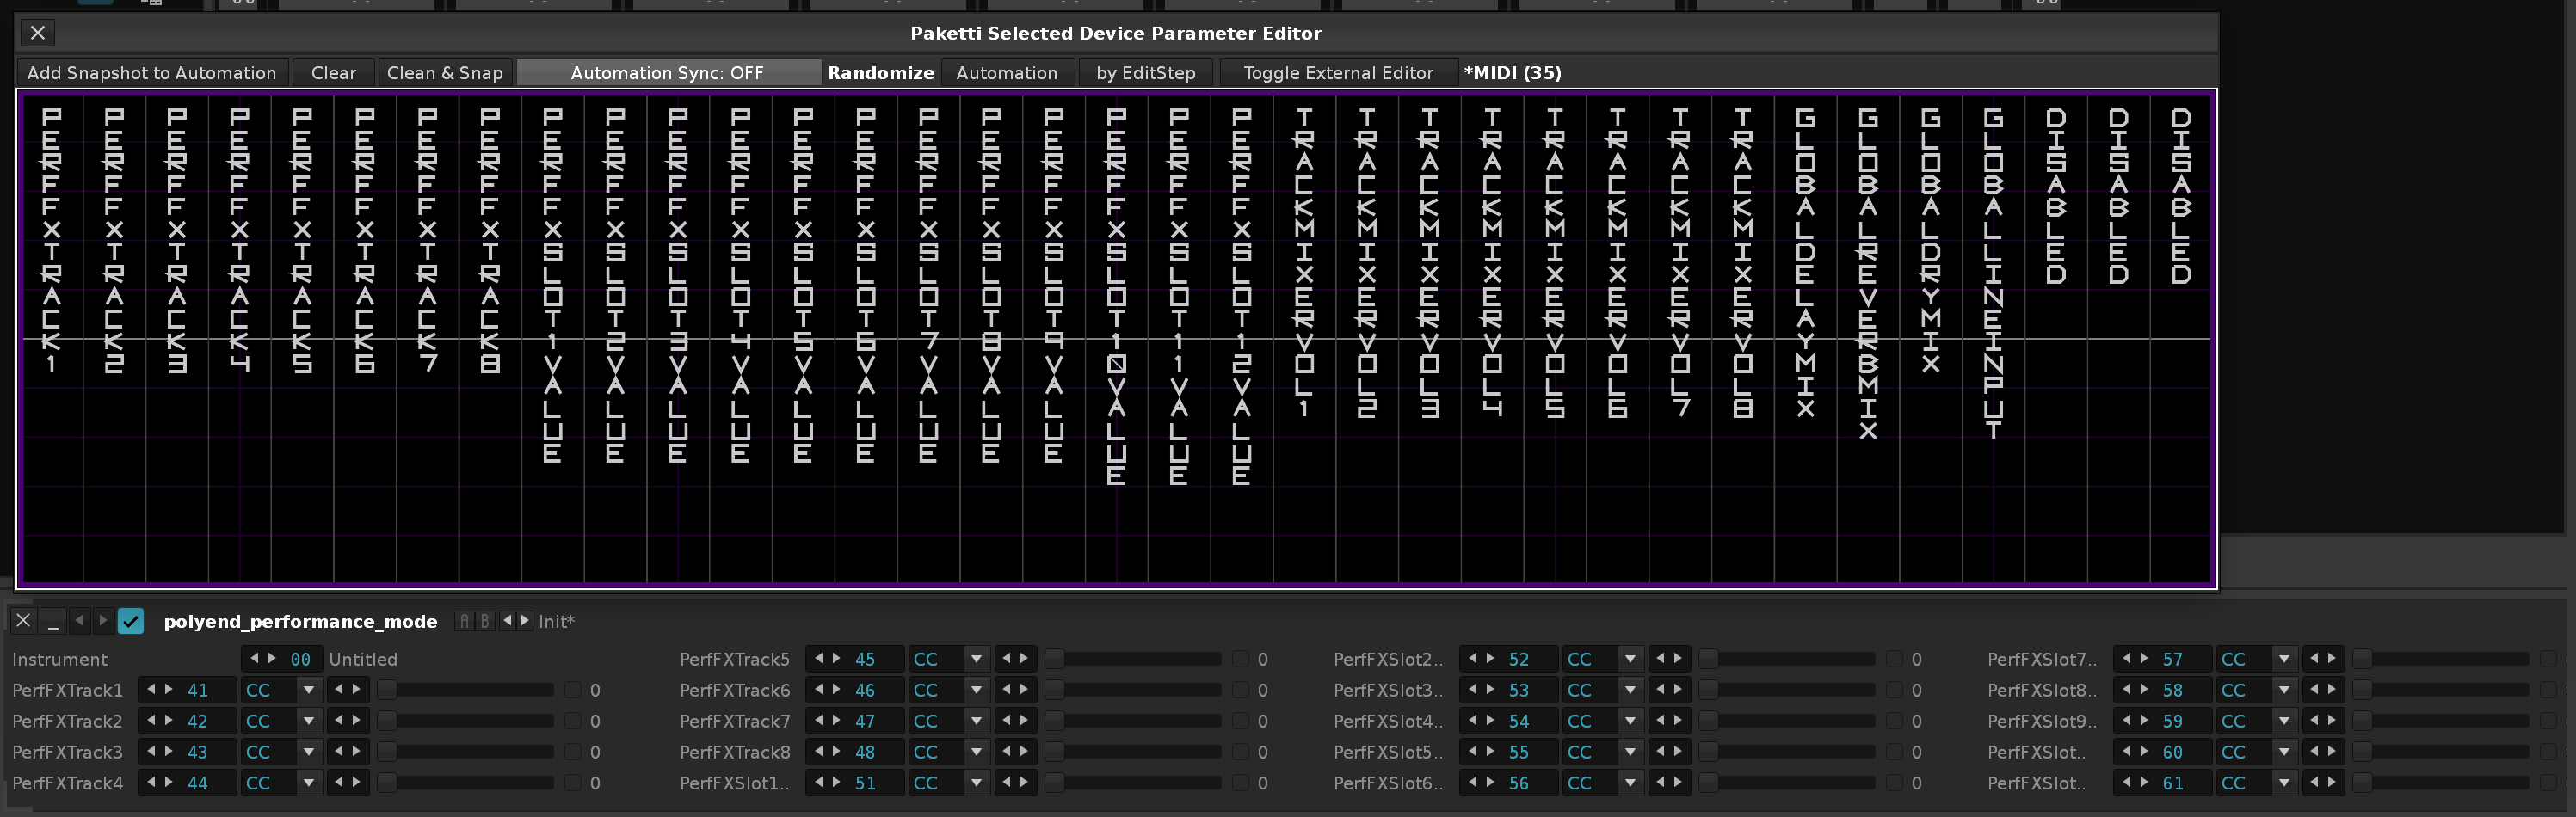Close the Paketti Parameter Editor dialog
Image resolution: width=2576 pixels, height=817 pixels.
pyautogui.click(x=38, y=33)
